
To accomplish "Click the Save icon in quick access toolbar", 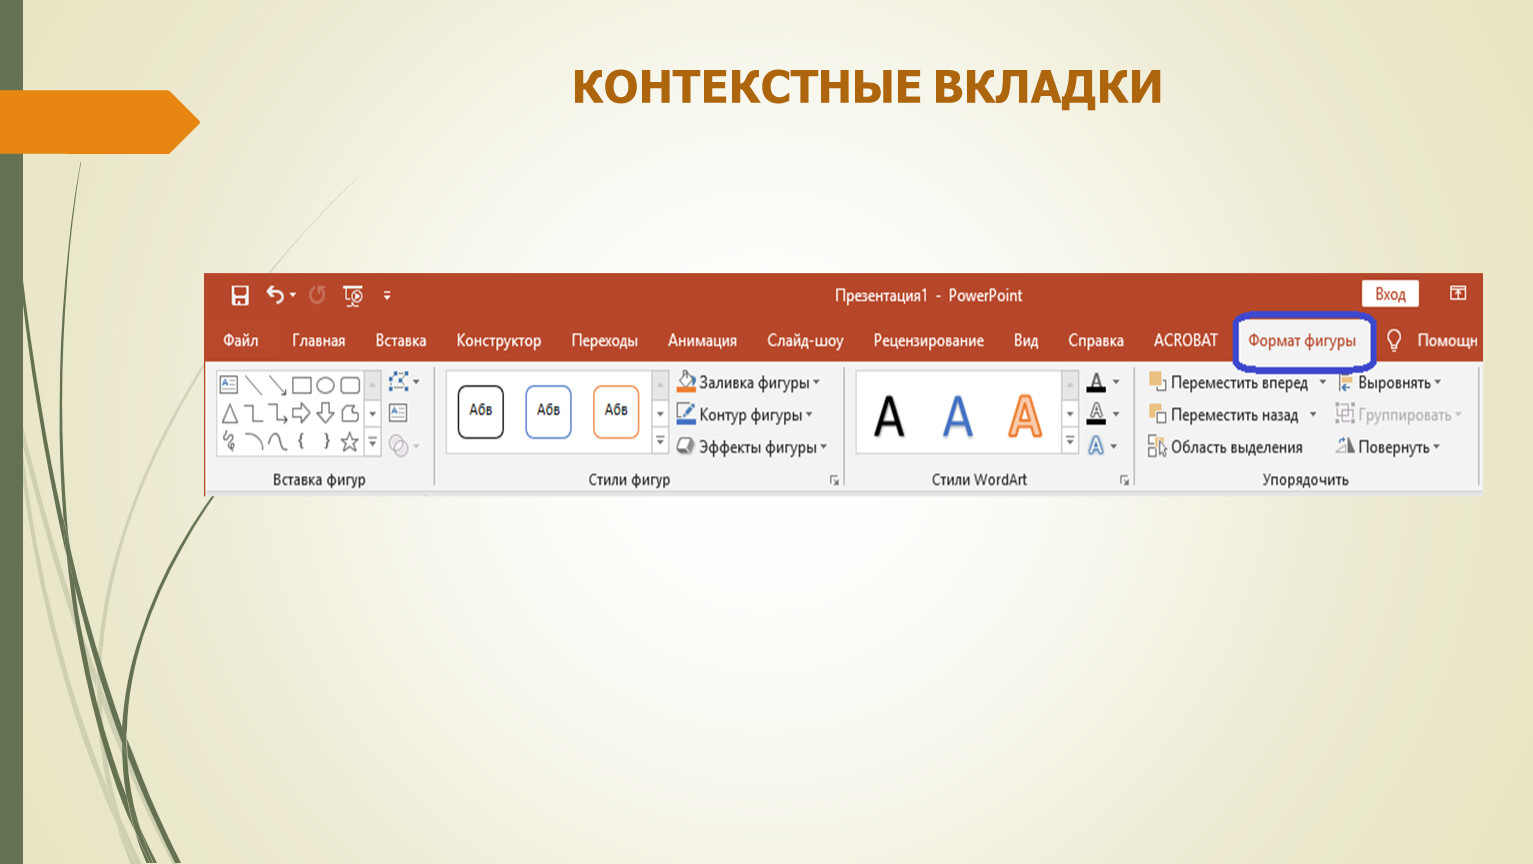I will coord(240,295).
